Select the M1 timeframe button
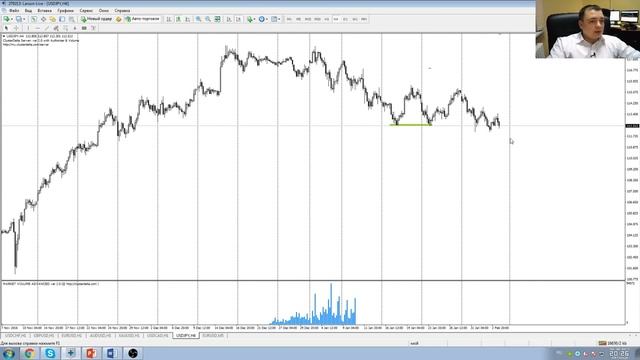Screen dimensions: 640x360 pyautogui.click(x=289, y=19)
